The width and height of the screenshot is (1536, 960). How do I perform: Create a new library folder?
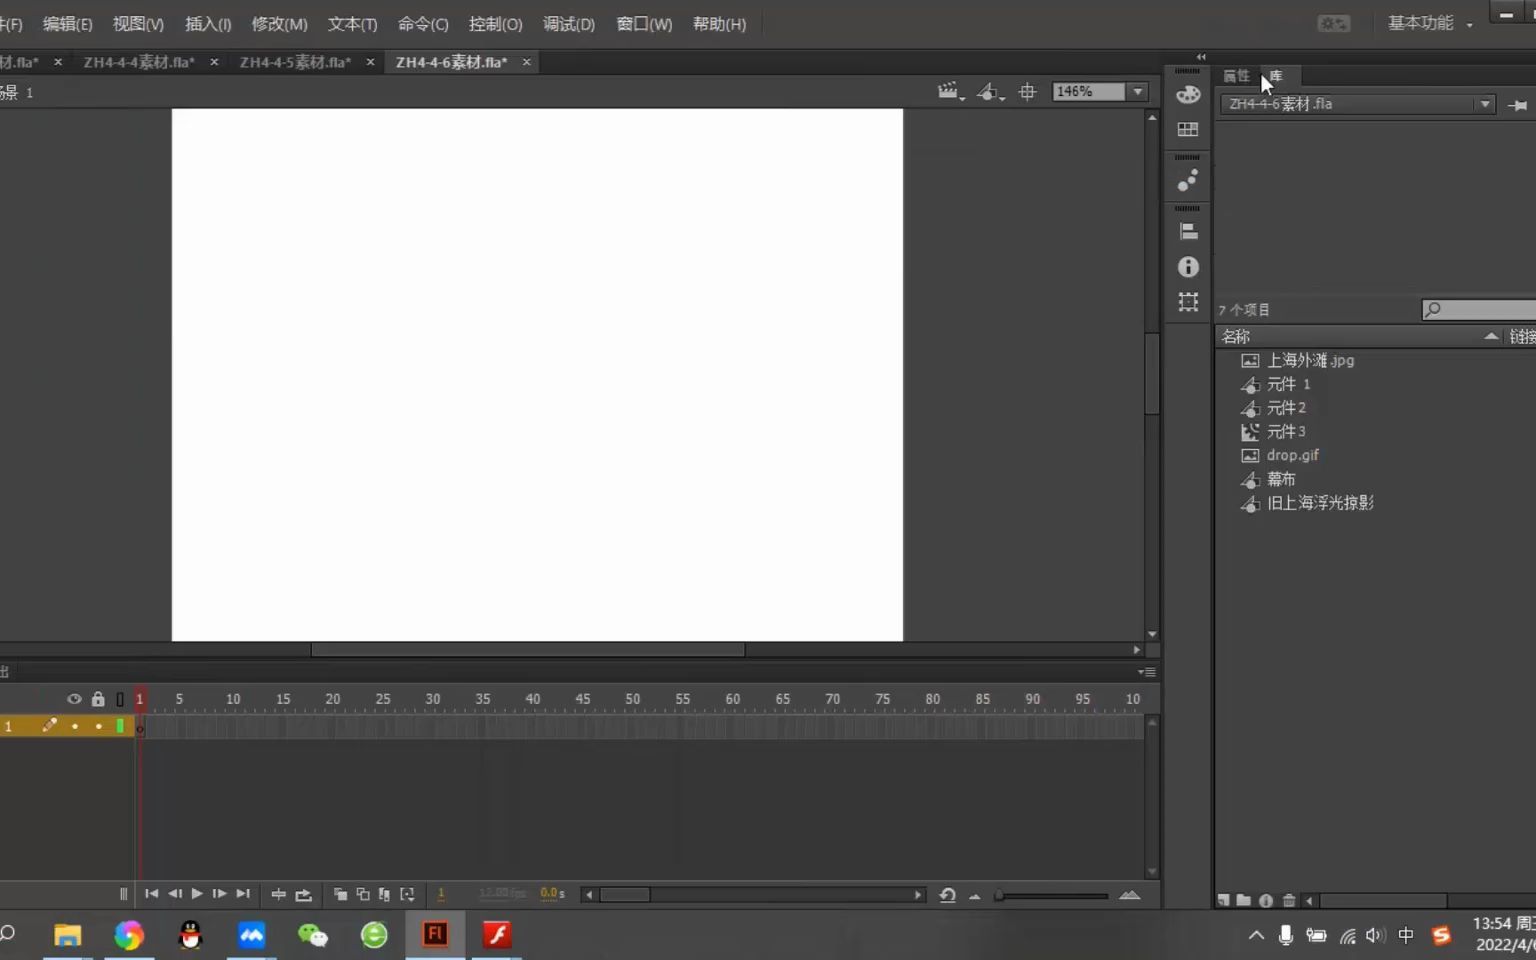tap(1243, 900)
